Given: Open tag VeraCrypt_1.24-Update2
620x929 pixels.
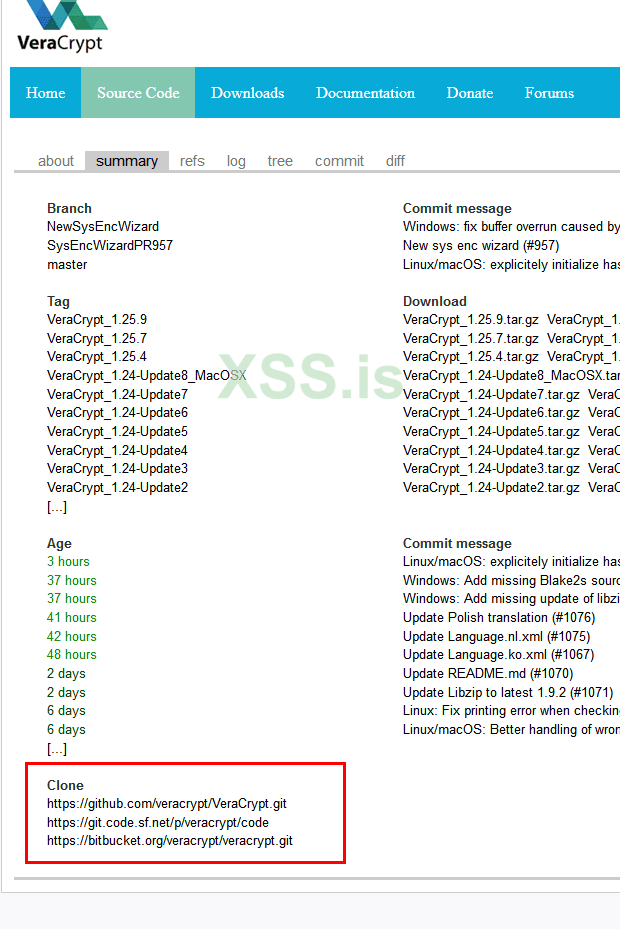Looking at the screenshot, I should [117, 488].
